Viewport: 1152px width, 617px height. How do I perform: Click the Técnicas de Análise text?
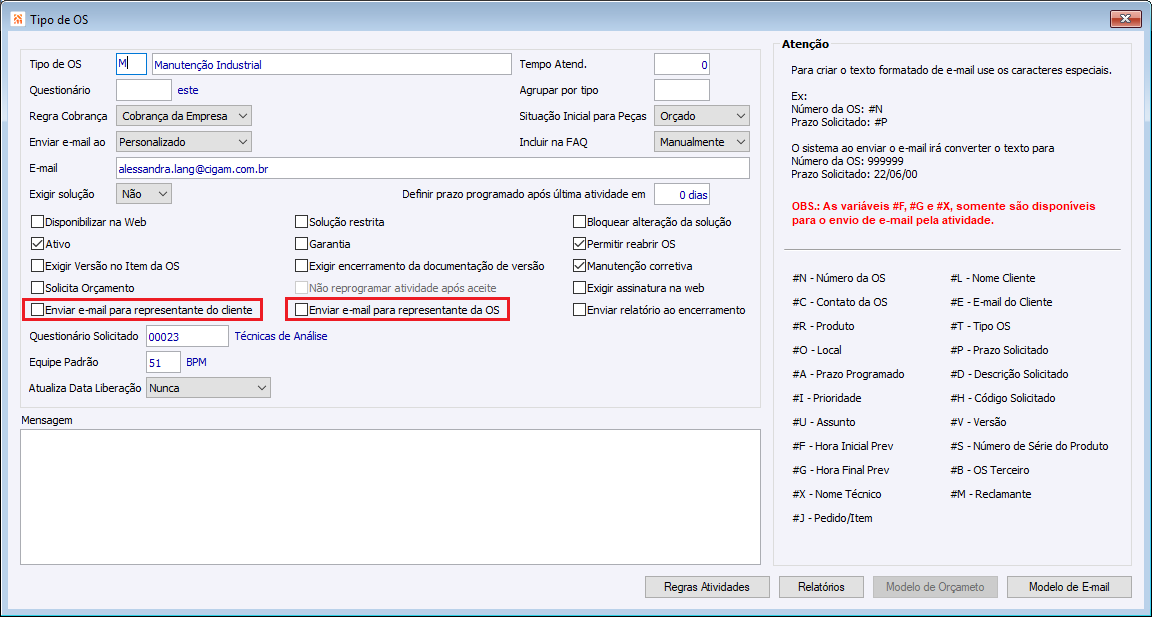[281, 336]
